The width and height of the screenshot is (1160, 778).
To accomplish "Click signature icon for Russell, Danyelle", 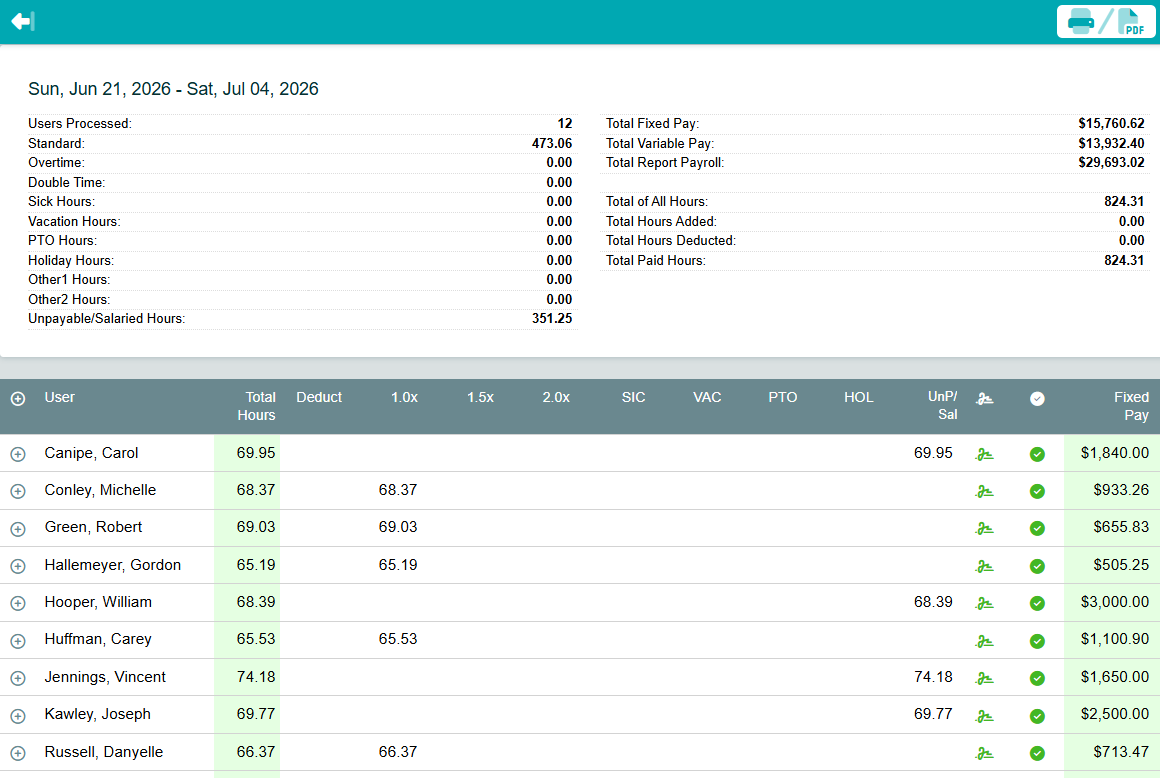I will click(x=984, y=753).
